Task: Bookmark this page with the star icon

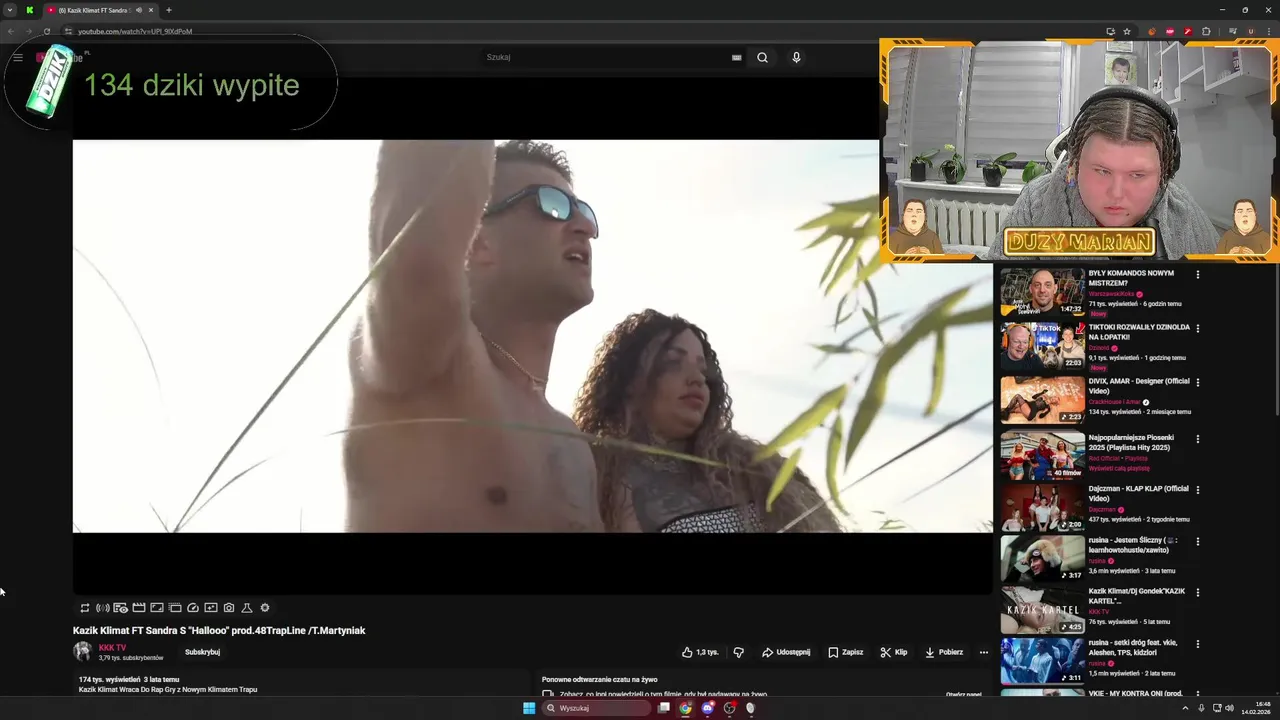Action: point(1127,31)
